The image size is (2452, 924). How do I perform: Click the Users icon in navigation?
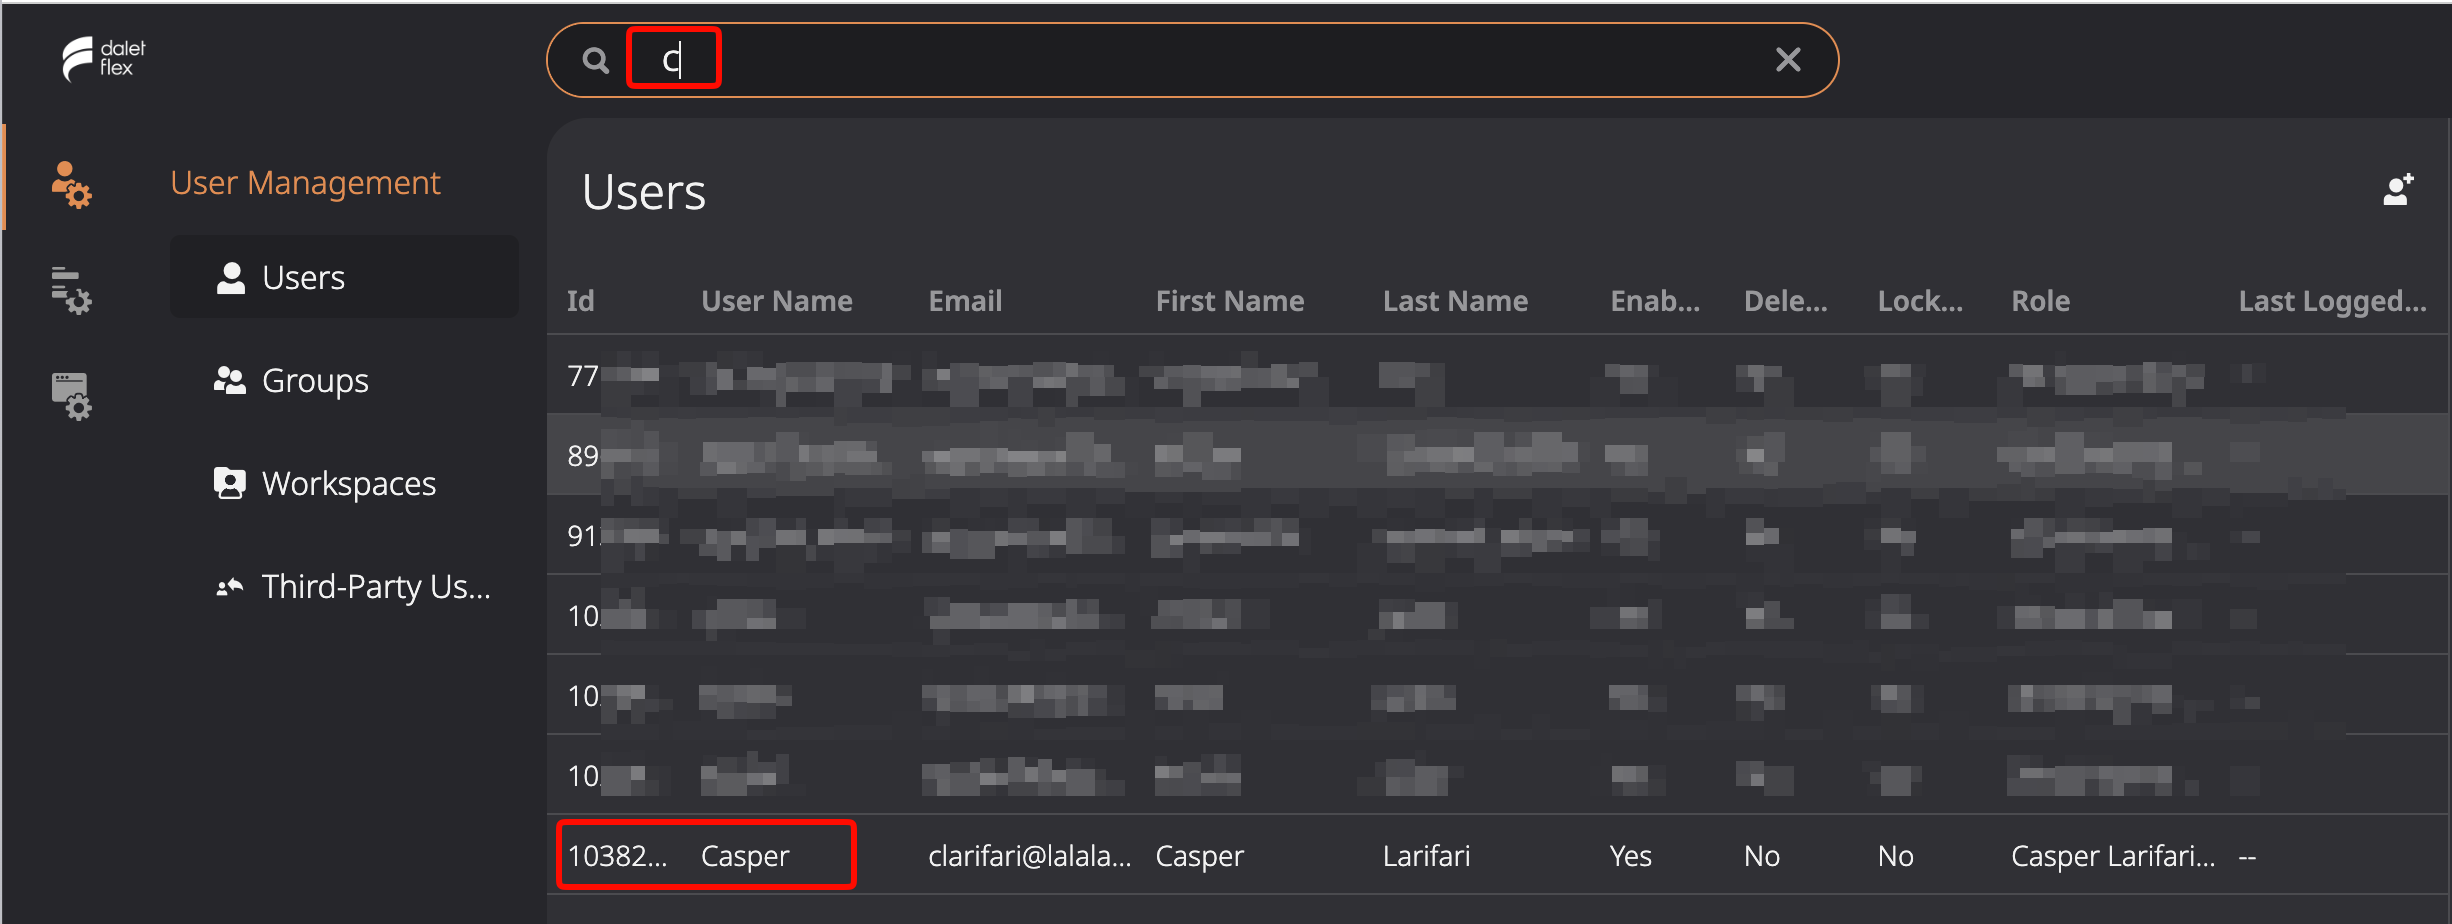[231, 277]
